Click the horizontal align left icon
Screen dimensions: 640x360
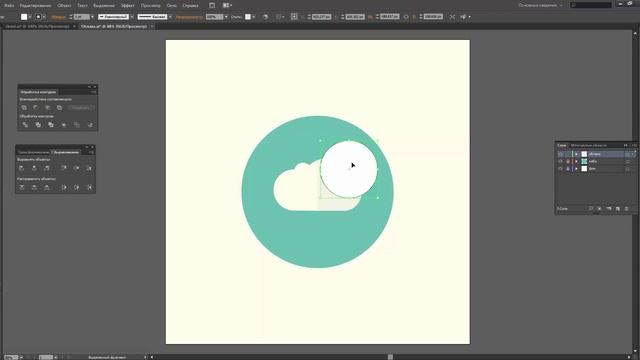click(x=22, y=168)
